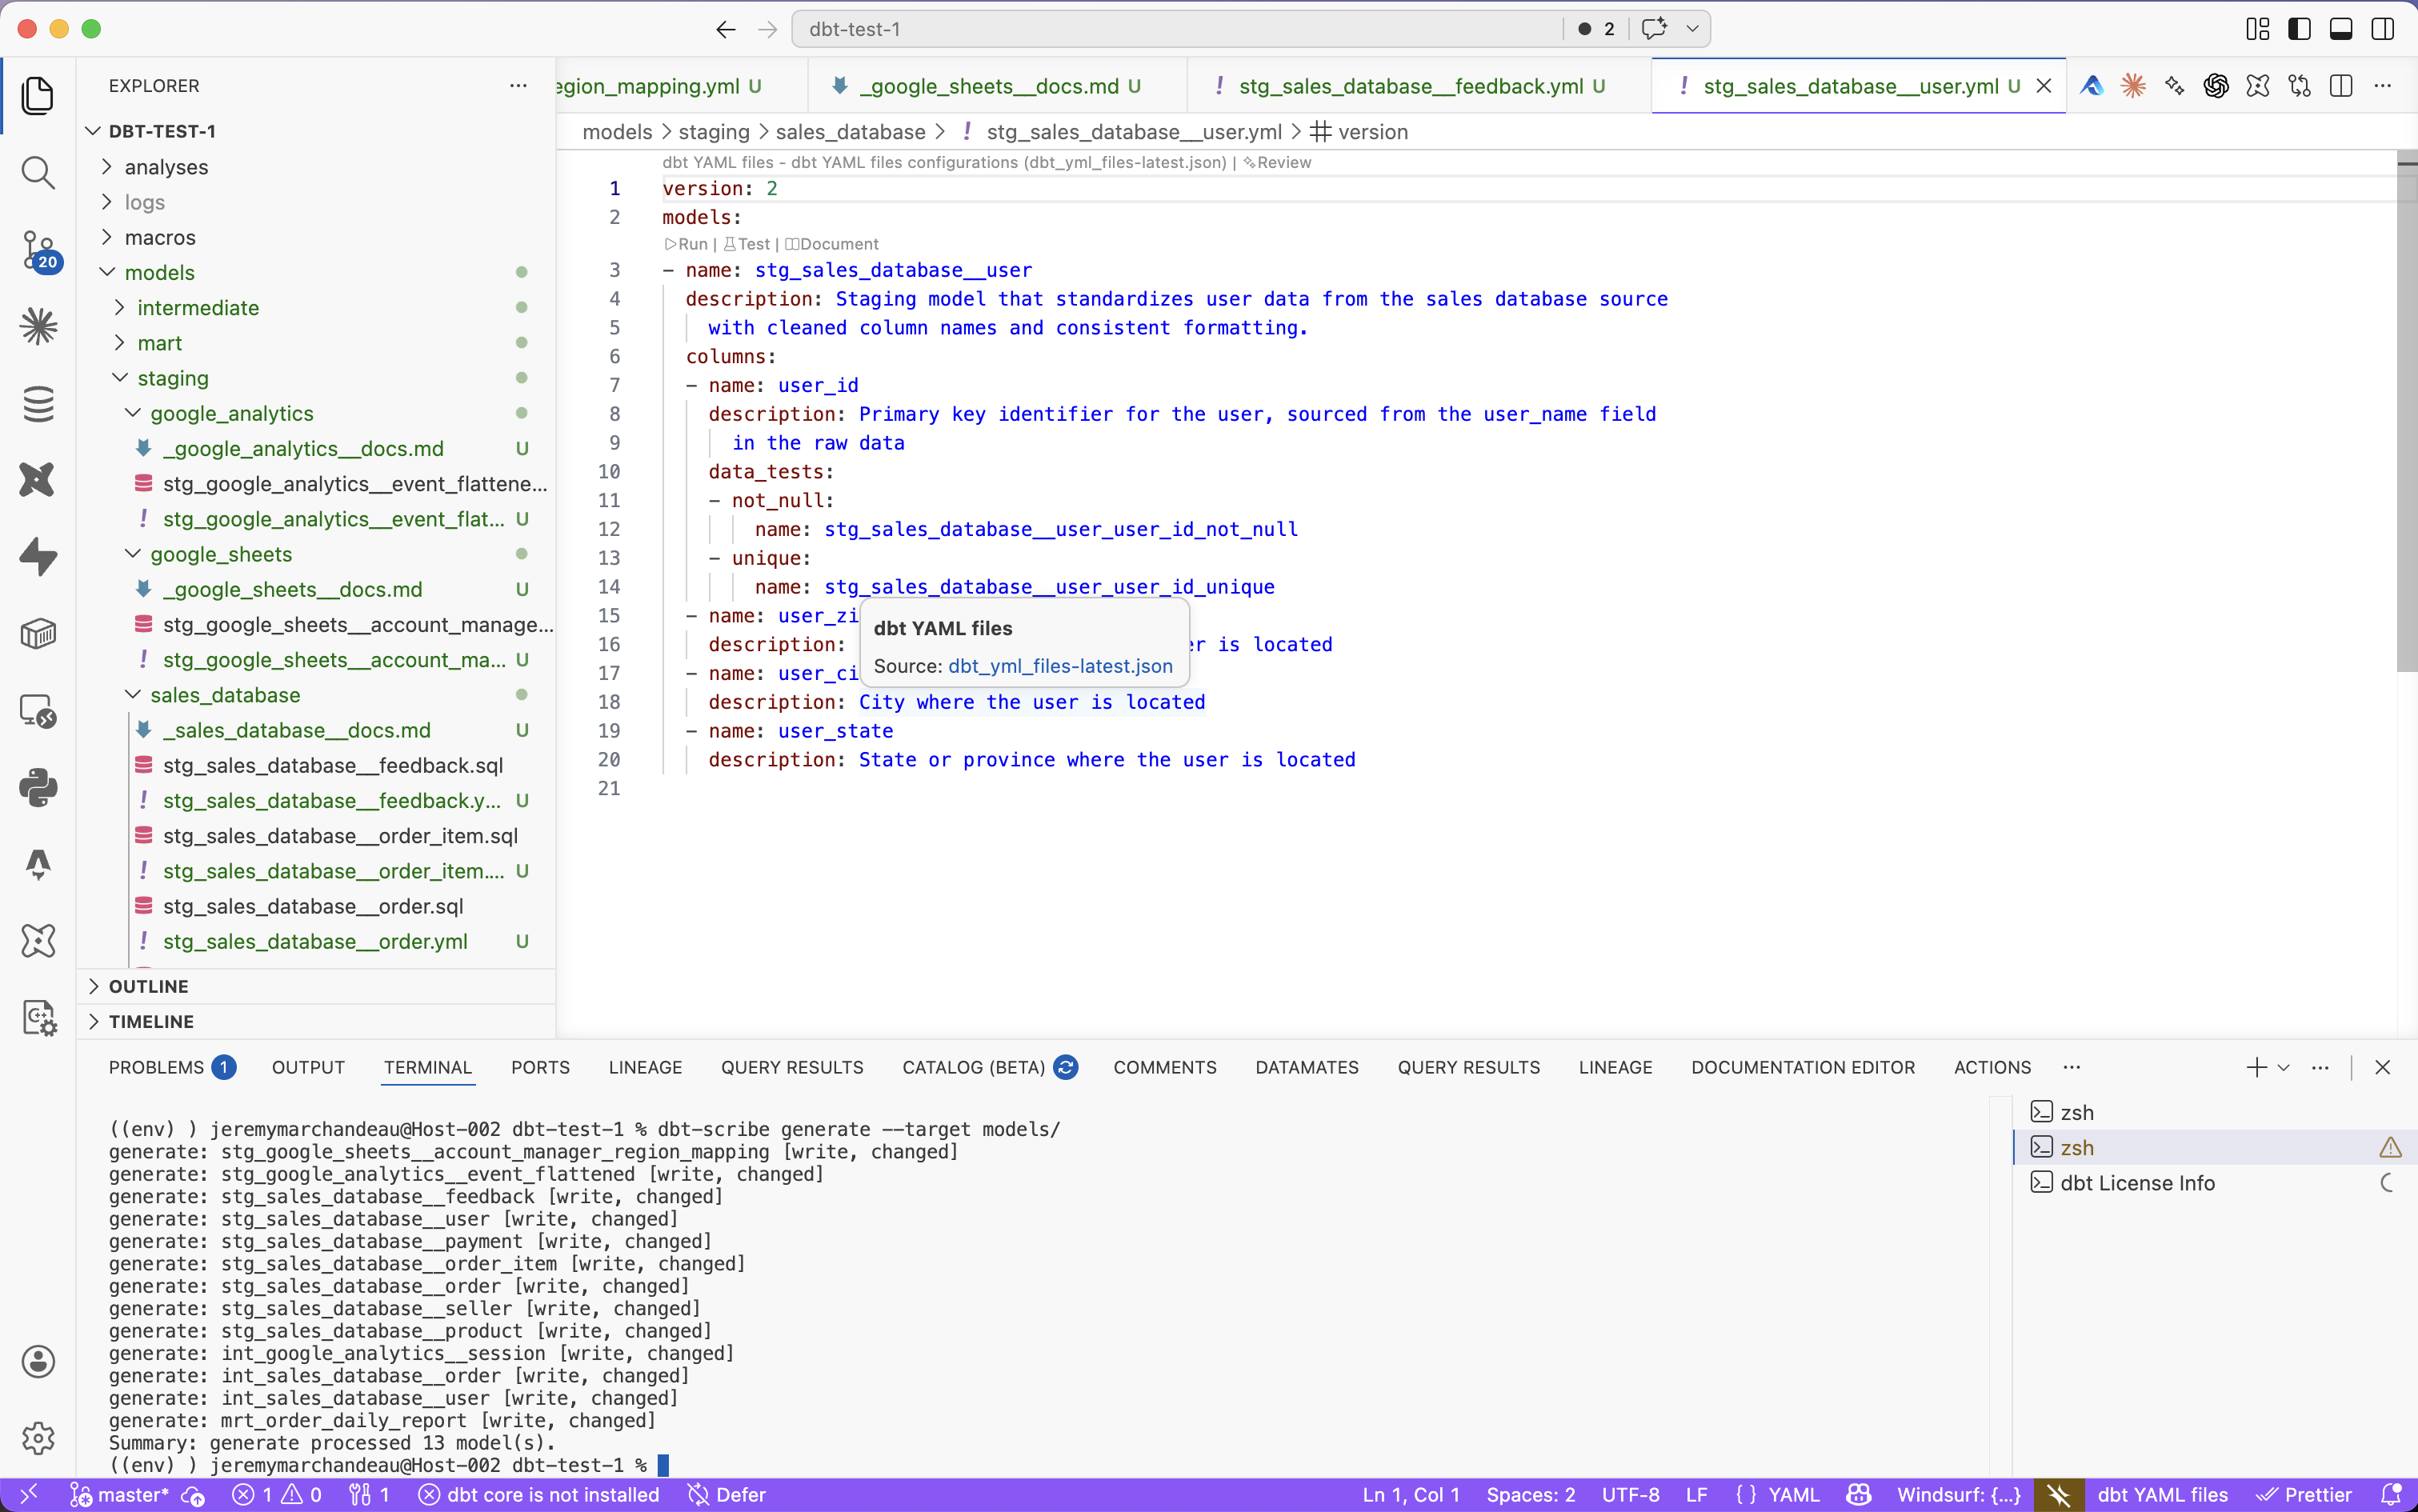The image size is (2418, 1512).
Task: Open remote window button in status bar
Action: click(x=29, y=1494)
